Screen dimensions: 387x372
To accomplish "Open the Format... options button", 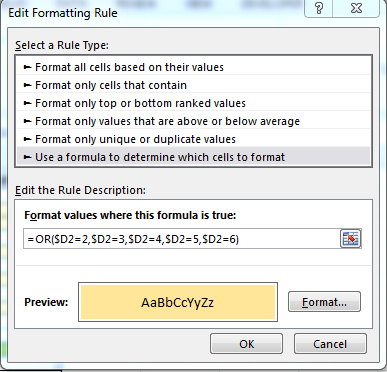I will click(x=324, y=302).
